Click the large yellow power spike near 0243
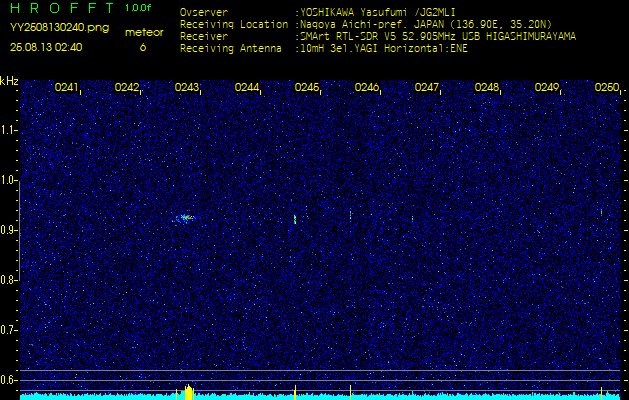The image size is (629, 400). coord(188,392)
